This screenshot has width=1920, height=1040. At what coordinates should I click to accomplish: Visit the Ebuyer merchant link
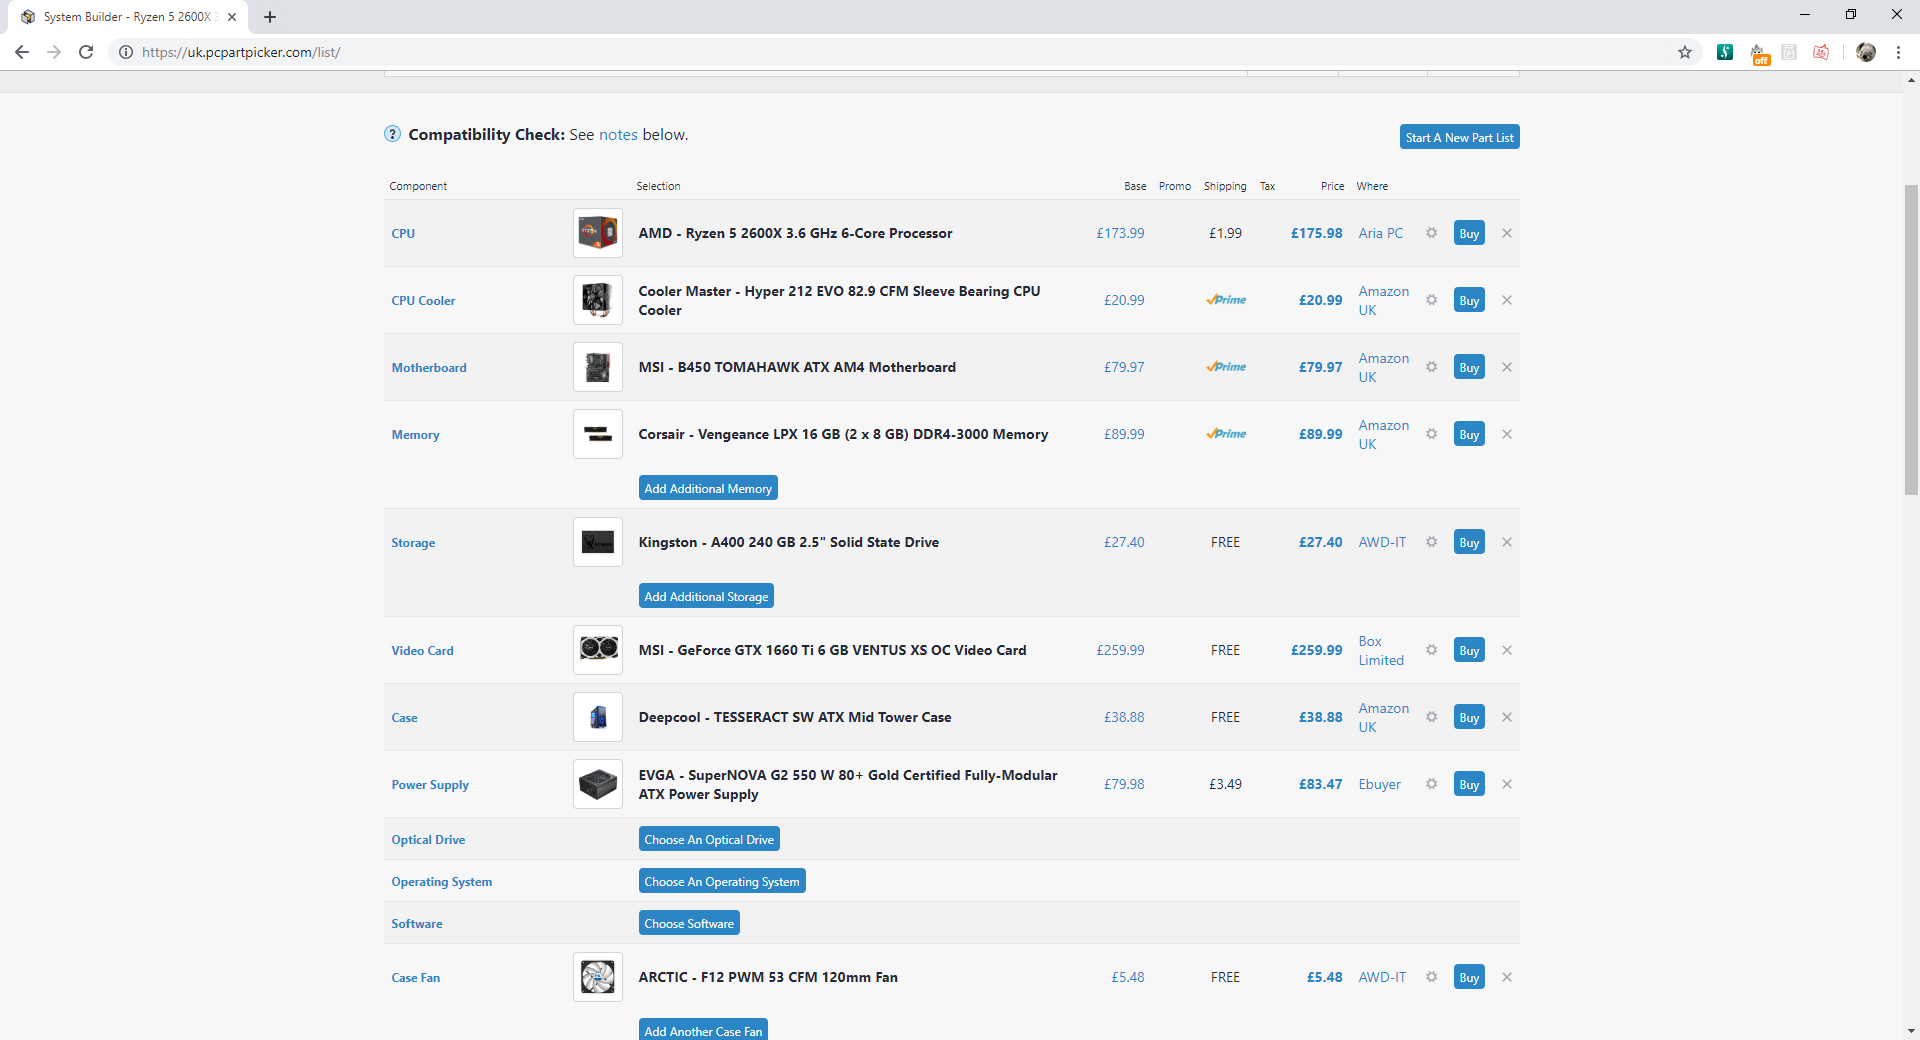pyautogui.click(x=1379, y=784)
